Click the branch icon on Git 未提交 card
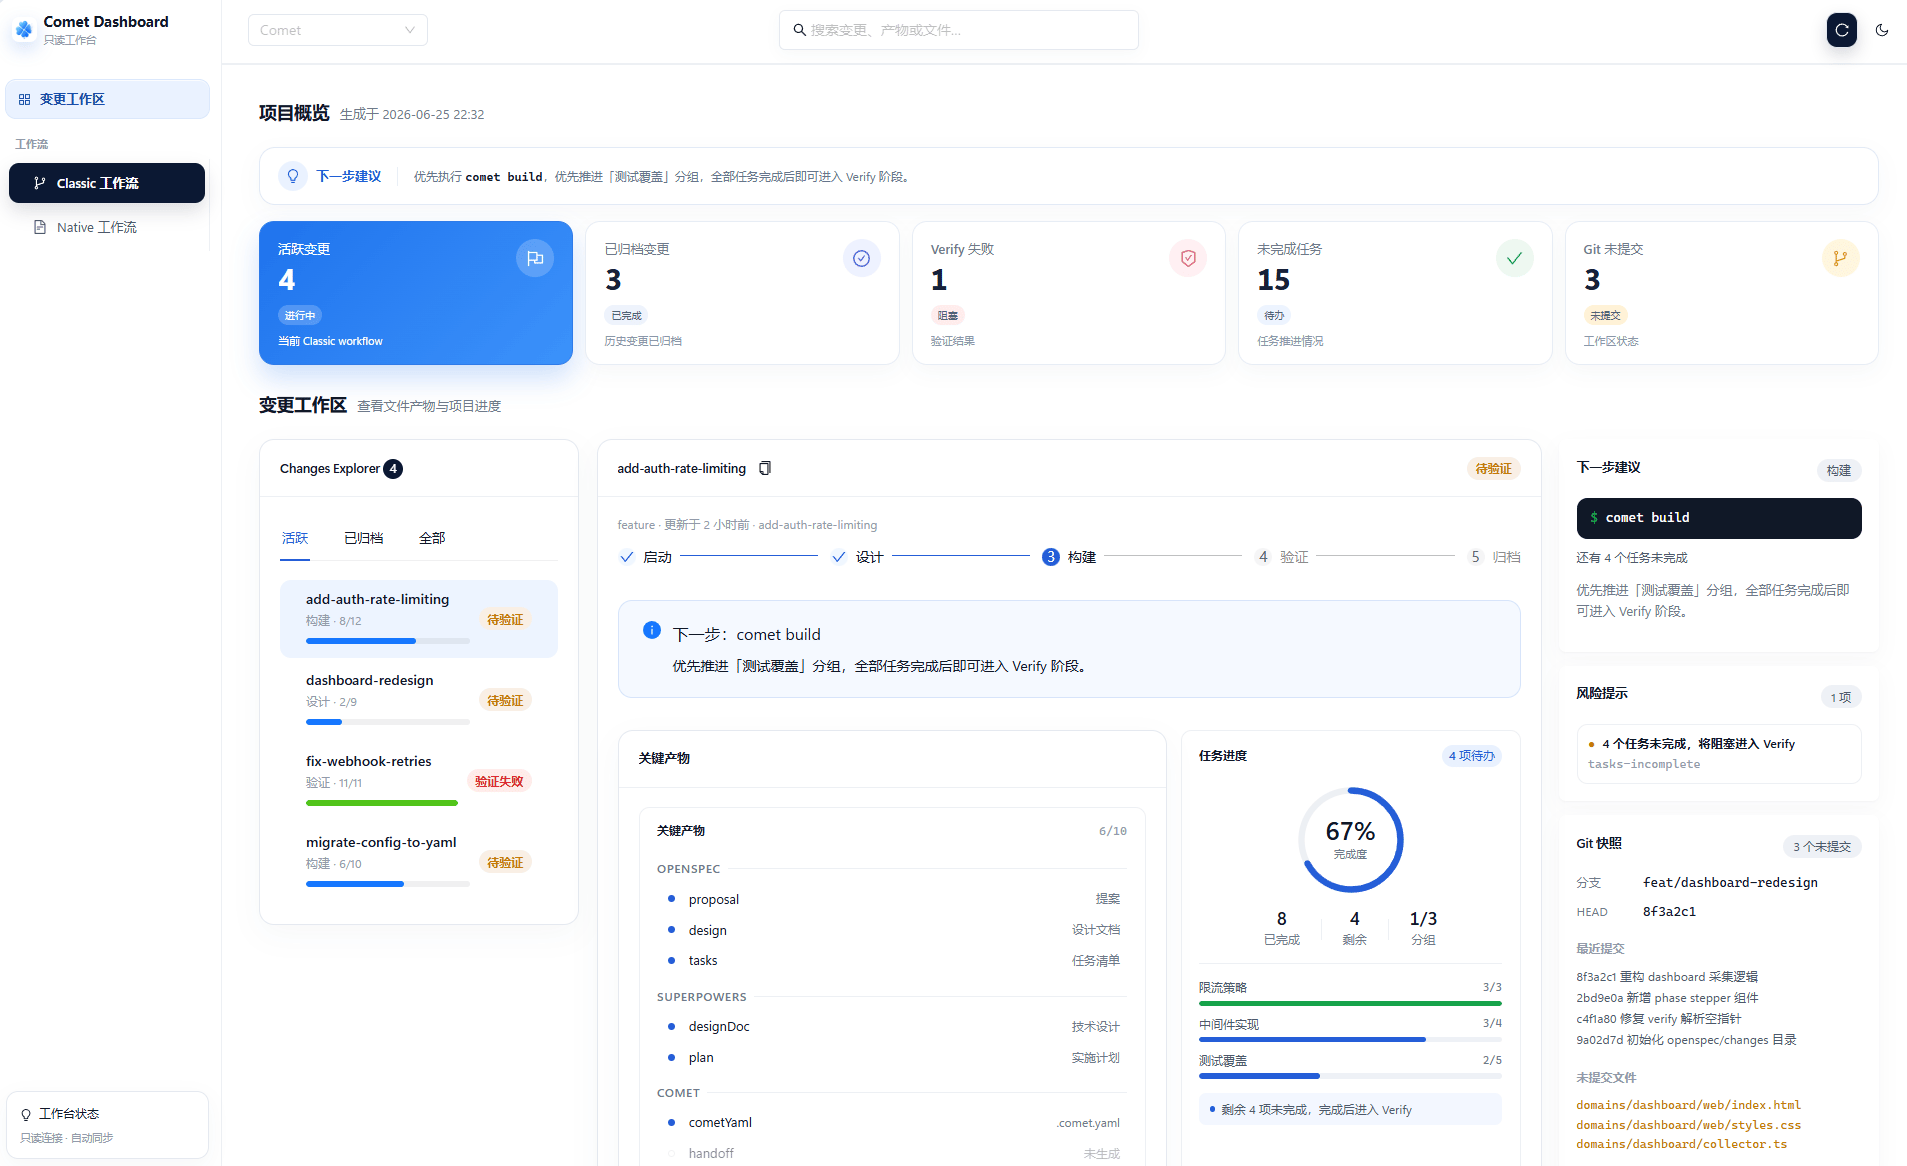Image resolution: width=1907 pixels, height=1166 pixels. click(x=1840, y=258)
